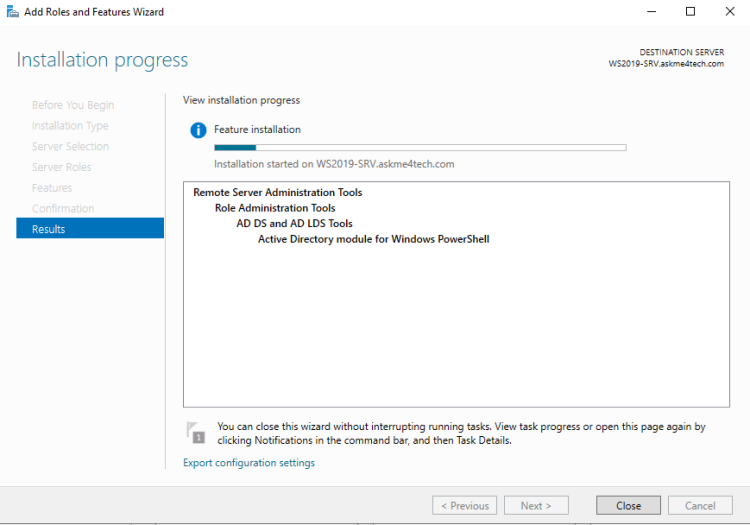
Task: Click the feature installation progress bar
Action: (x=420, y=148)
